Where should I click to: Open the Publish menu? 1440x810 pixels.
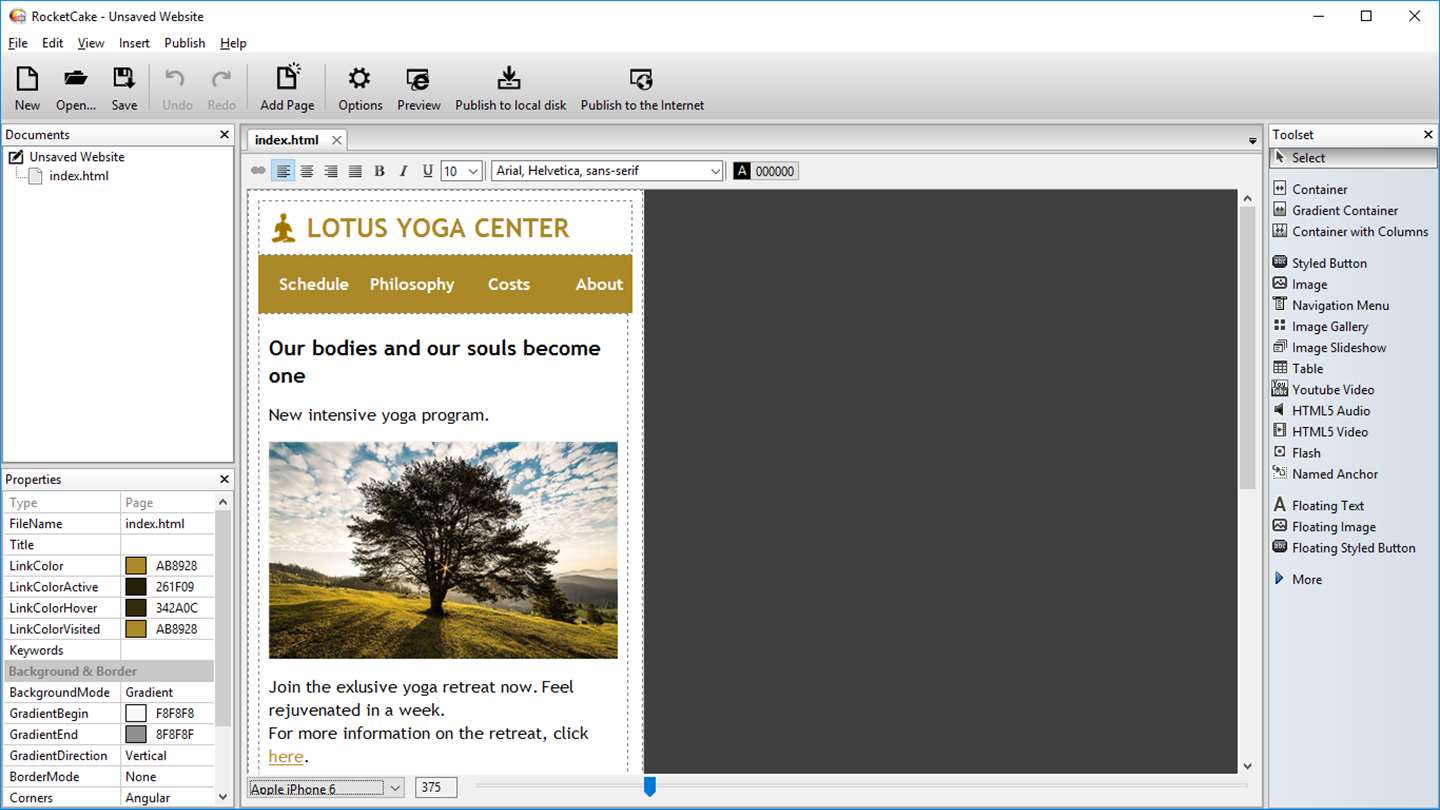point(185,43)
